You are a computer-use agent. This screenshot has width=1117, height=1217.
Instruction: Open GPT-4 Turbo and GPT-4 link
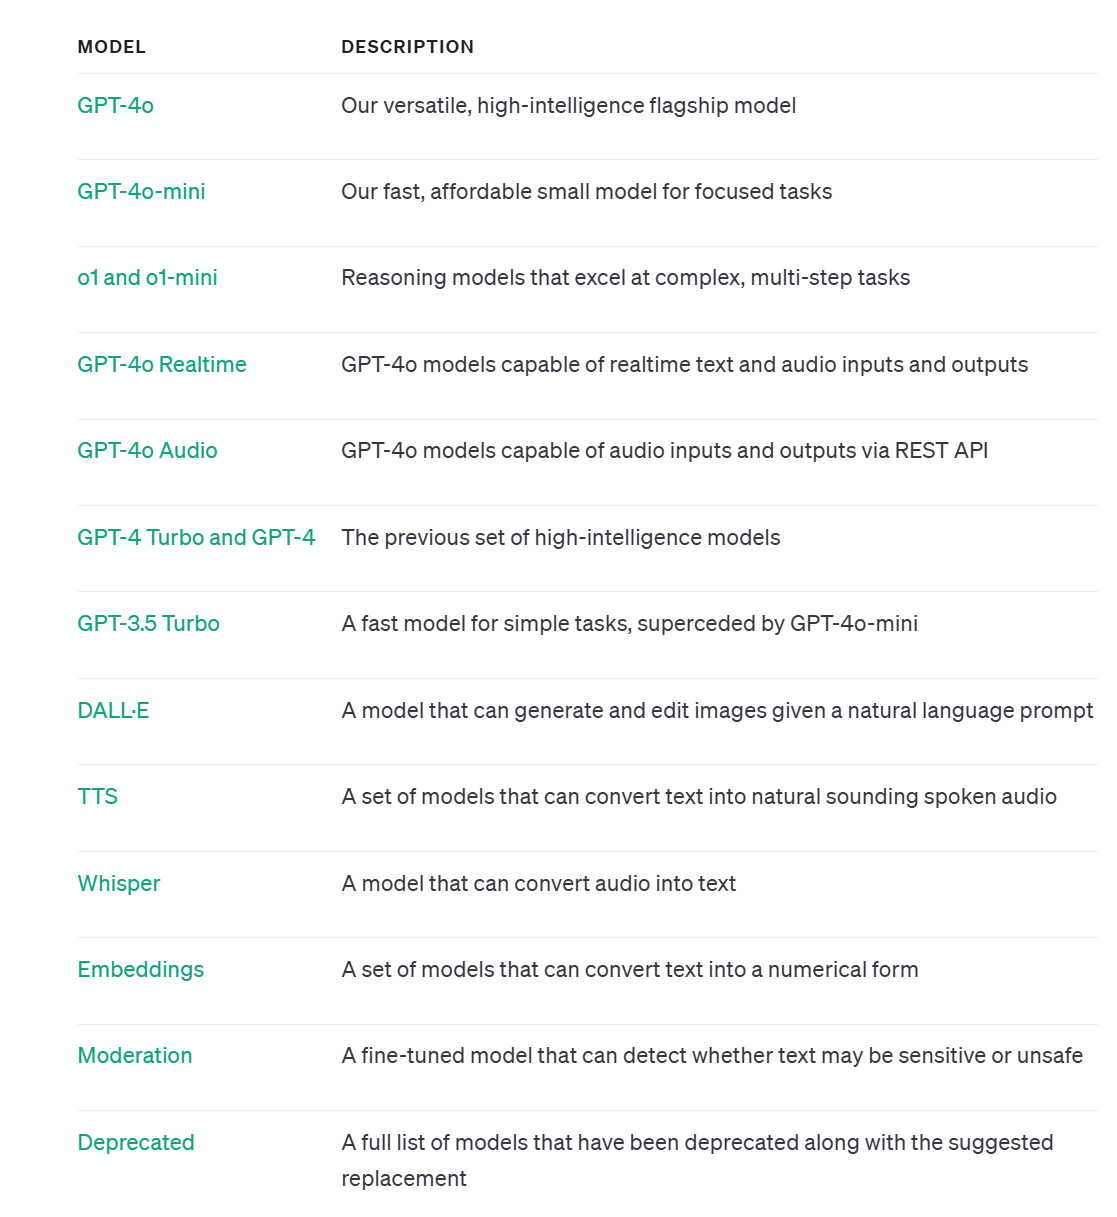click(196, 538)
